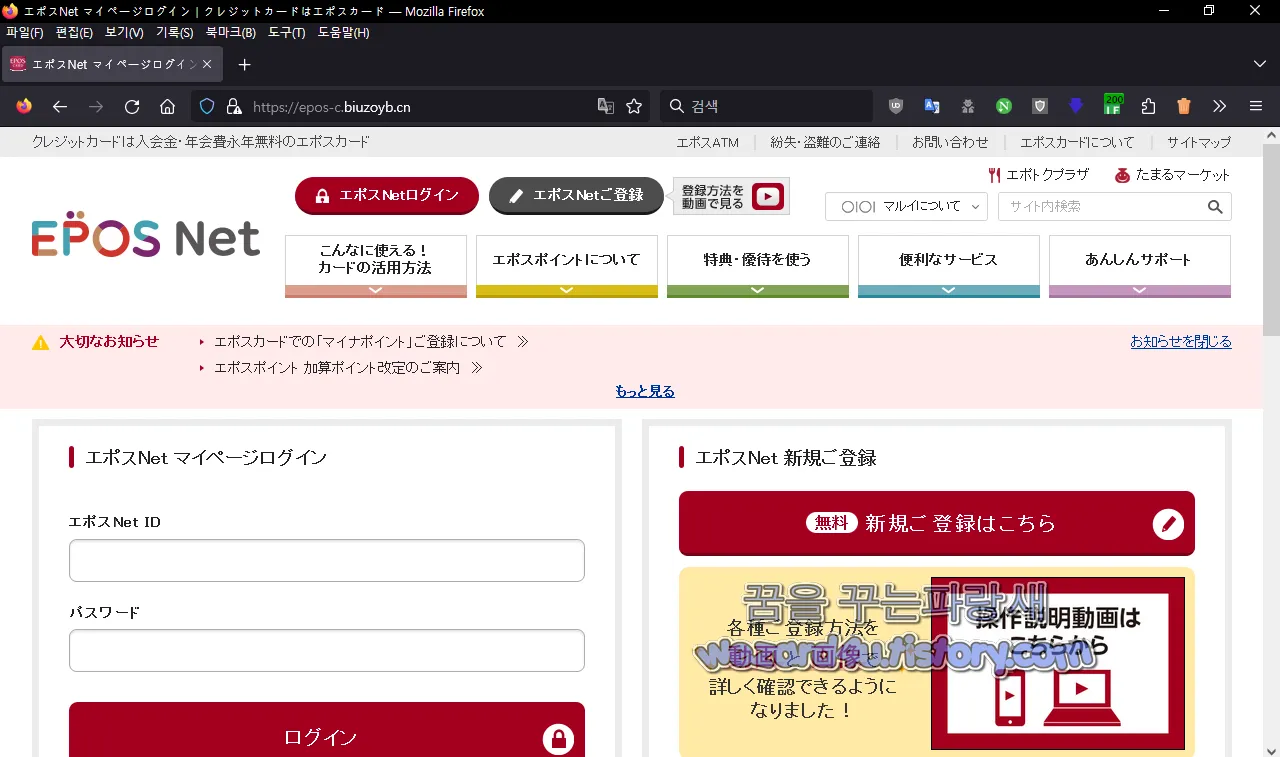
Task: Open the 紛失・盗難のご連絡 link
Action: [825, 143]
